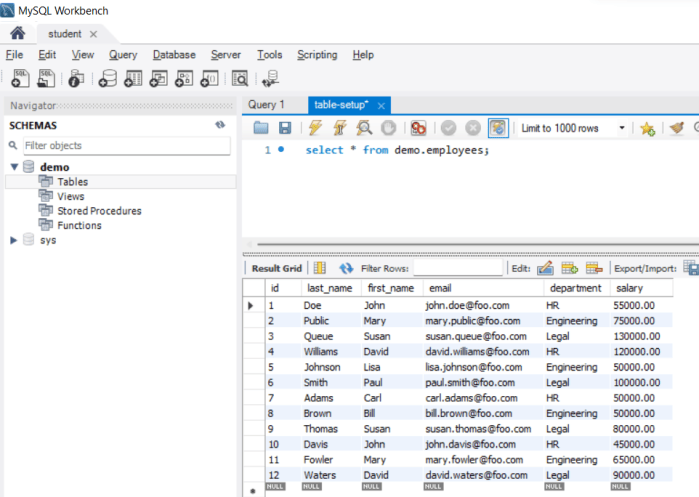Image resolution: width=699 pixels, height=497 pixels.
Task: Export recordset to file icon
Action: 691,268
